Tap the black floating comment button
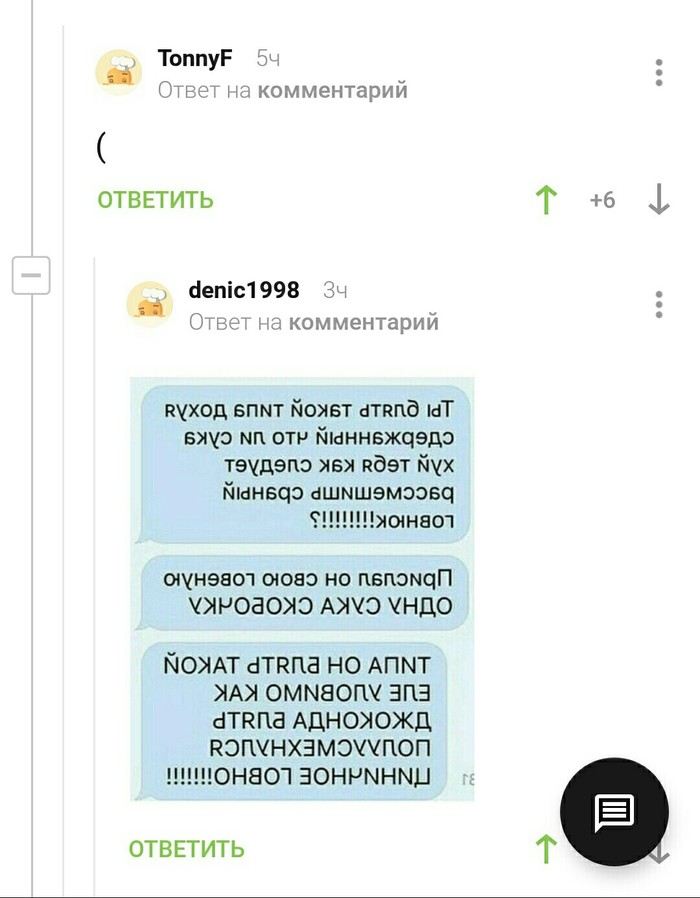Image resolution: width=700 pixels, height=898 pixels. [x=614, y=812]
